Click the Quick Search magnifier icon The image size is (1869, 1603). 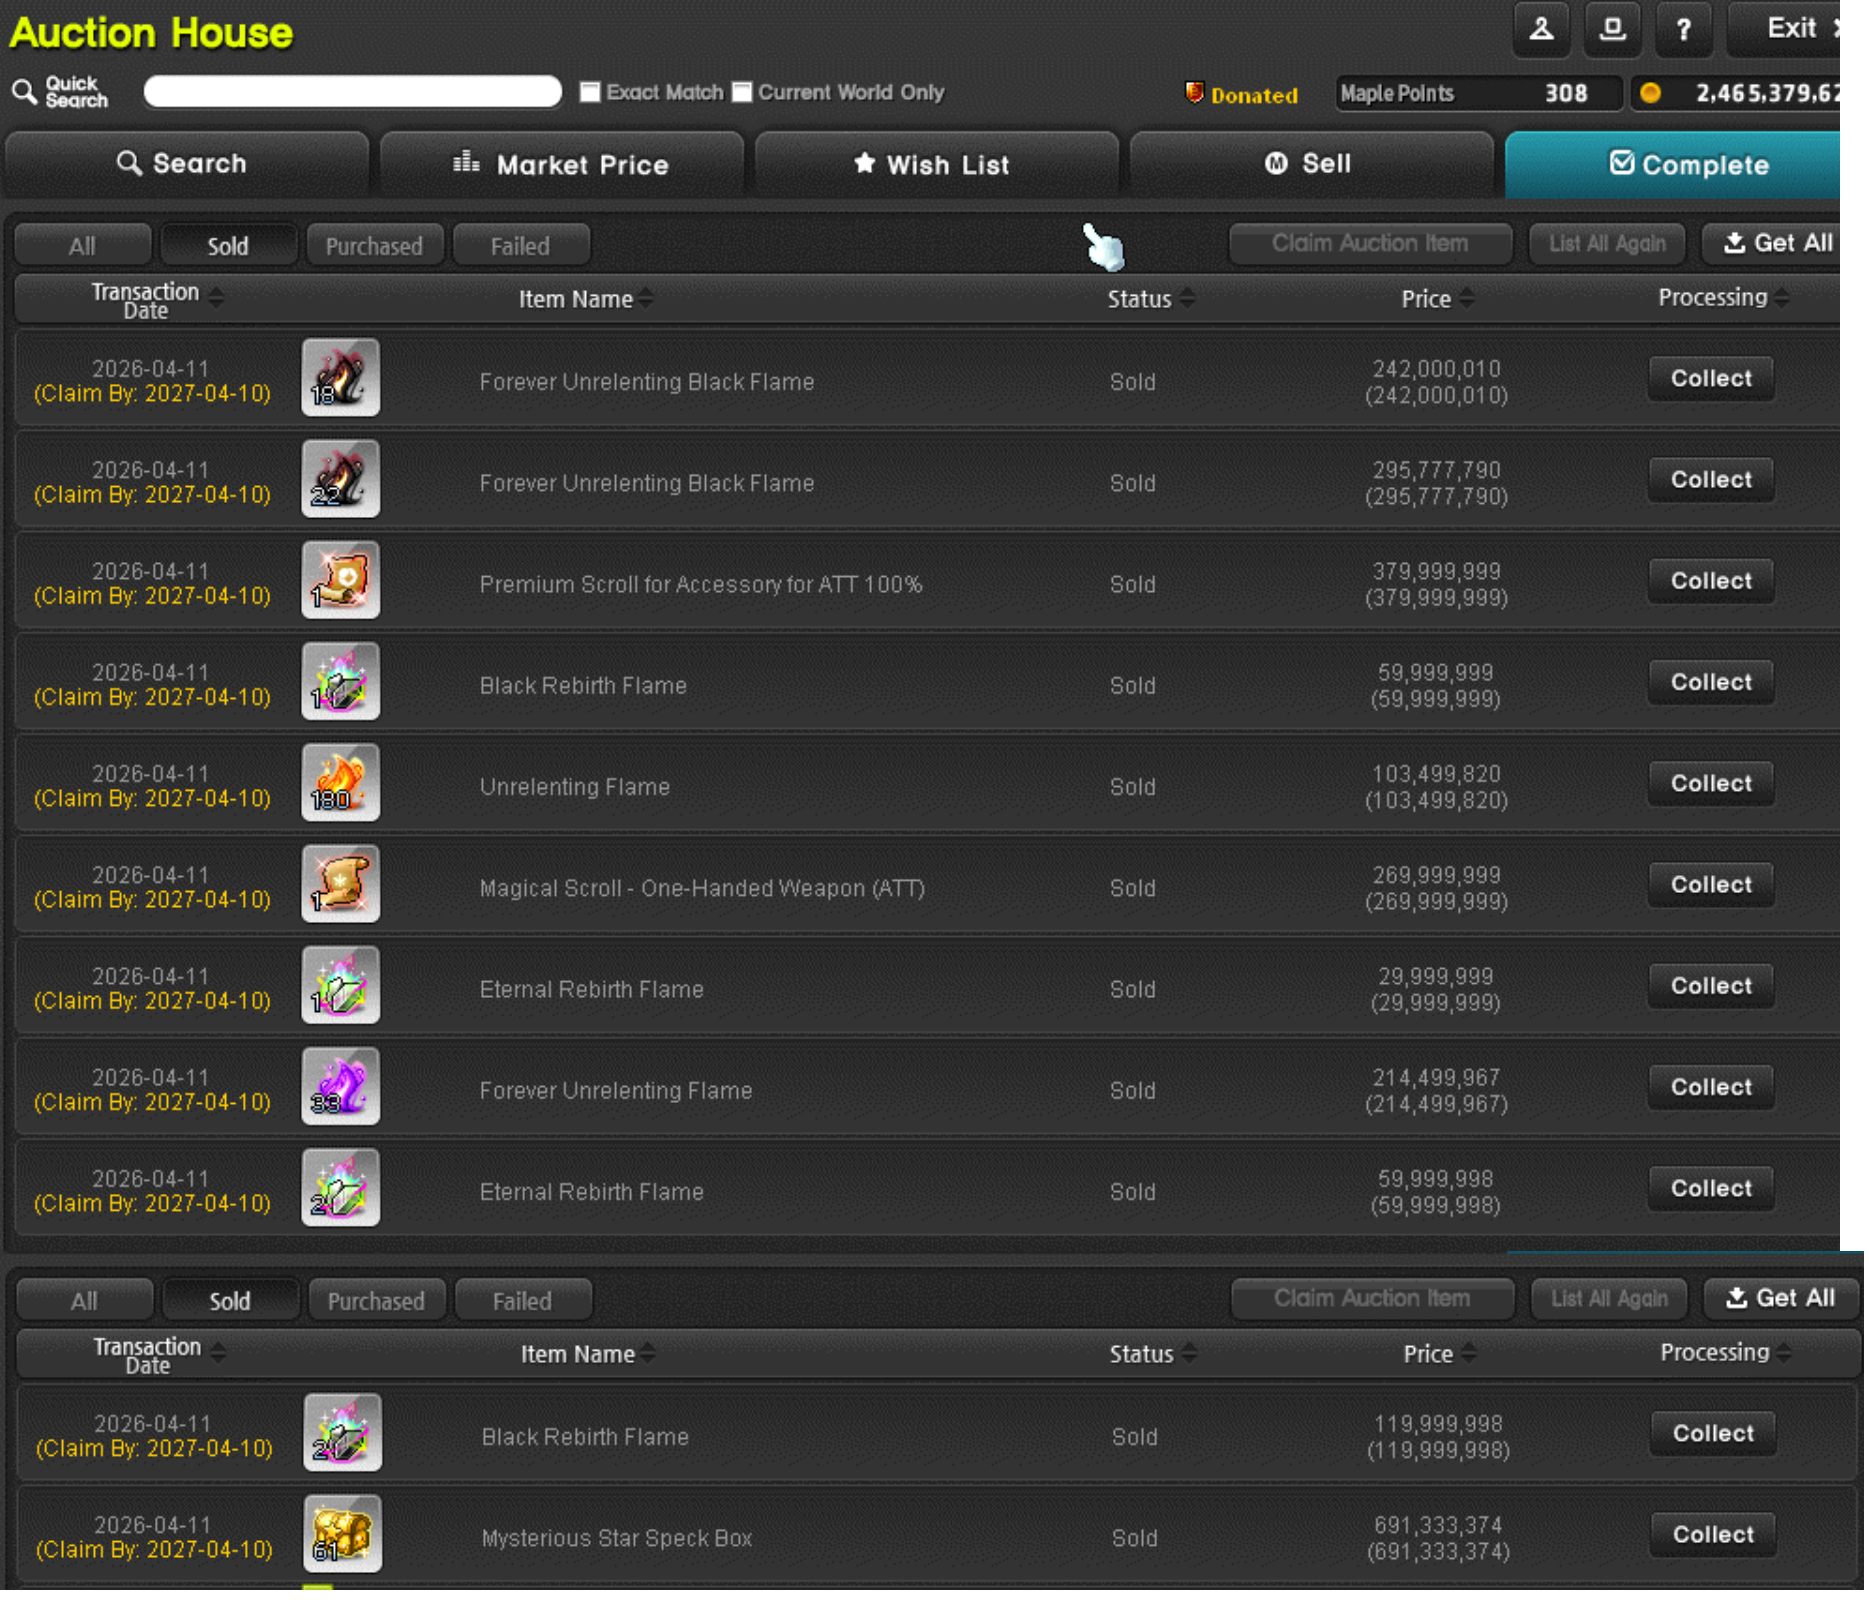[24, 92]
